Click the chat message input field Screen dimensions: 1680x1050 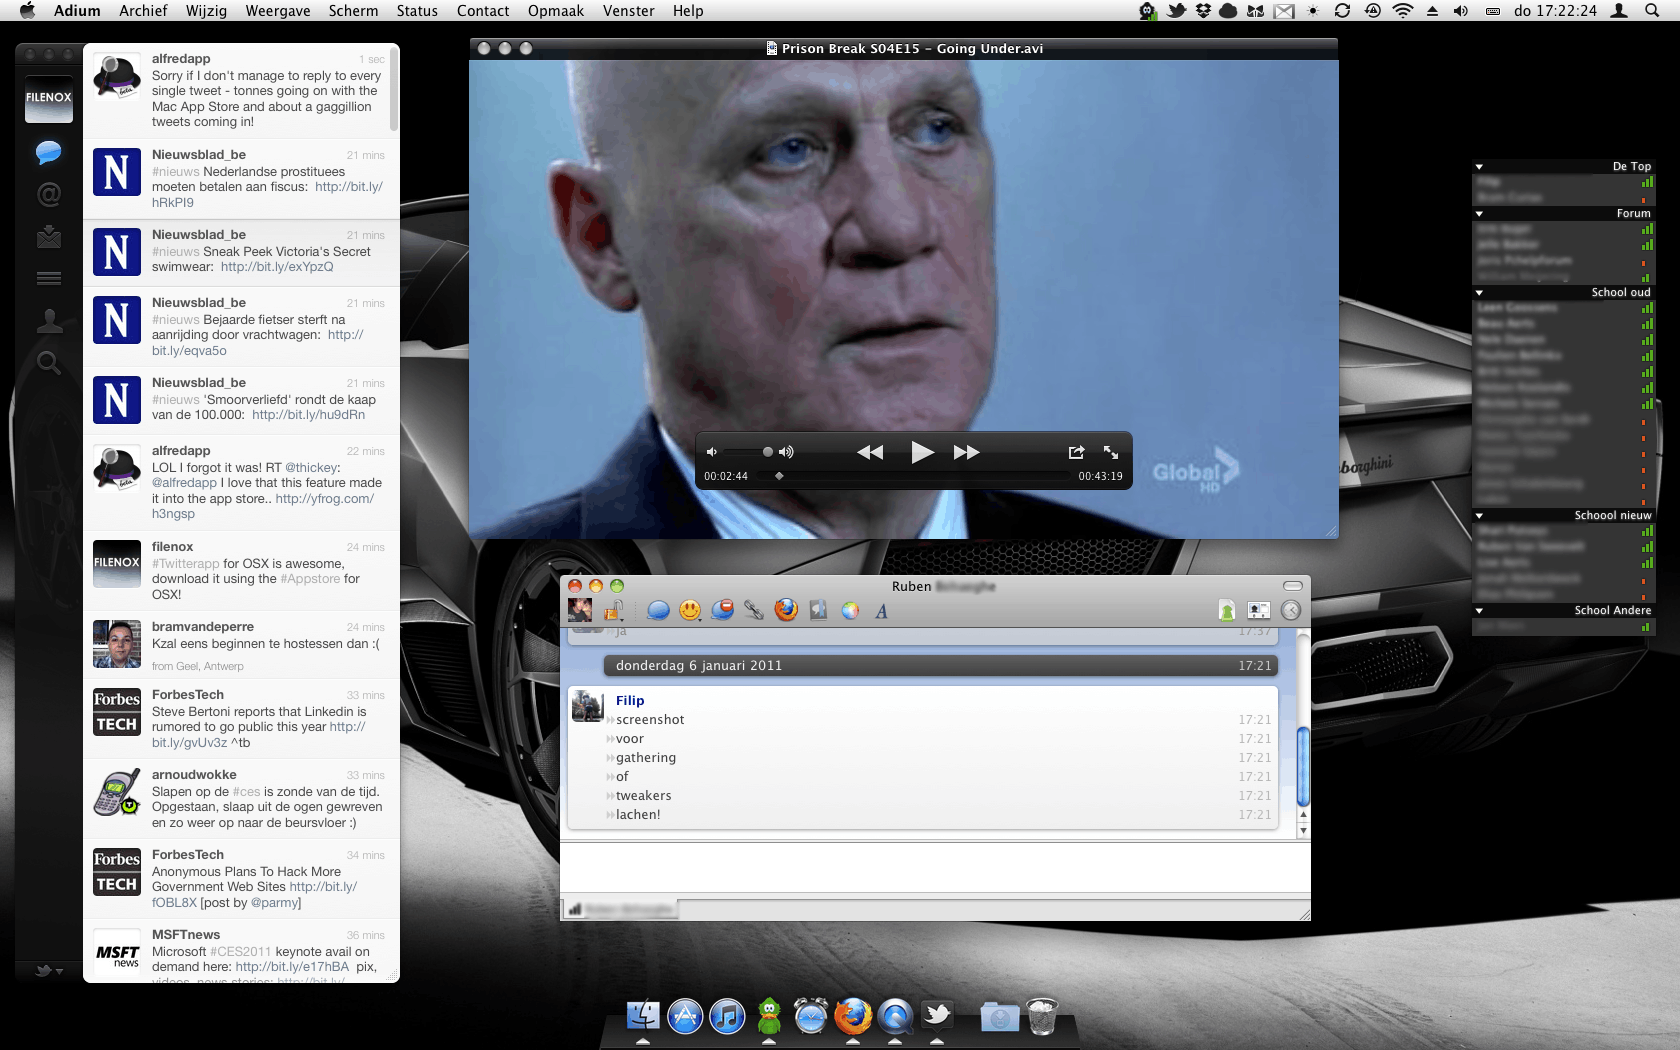[935, 868]
